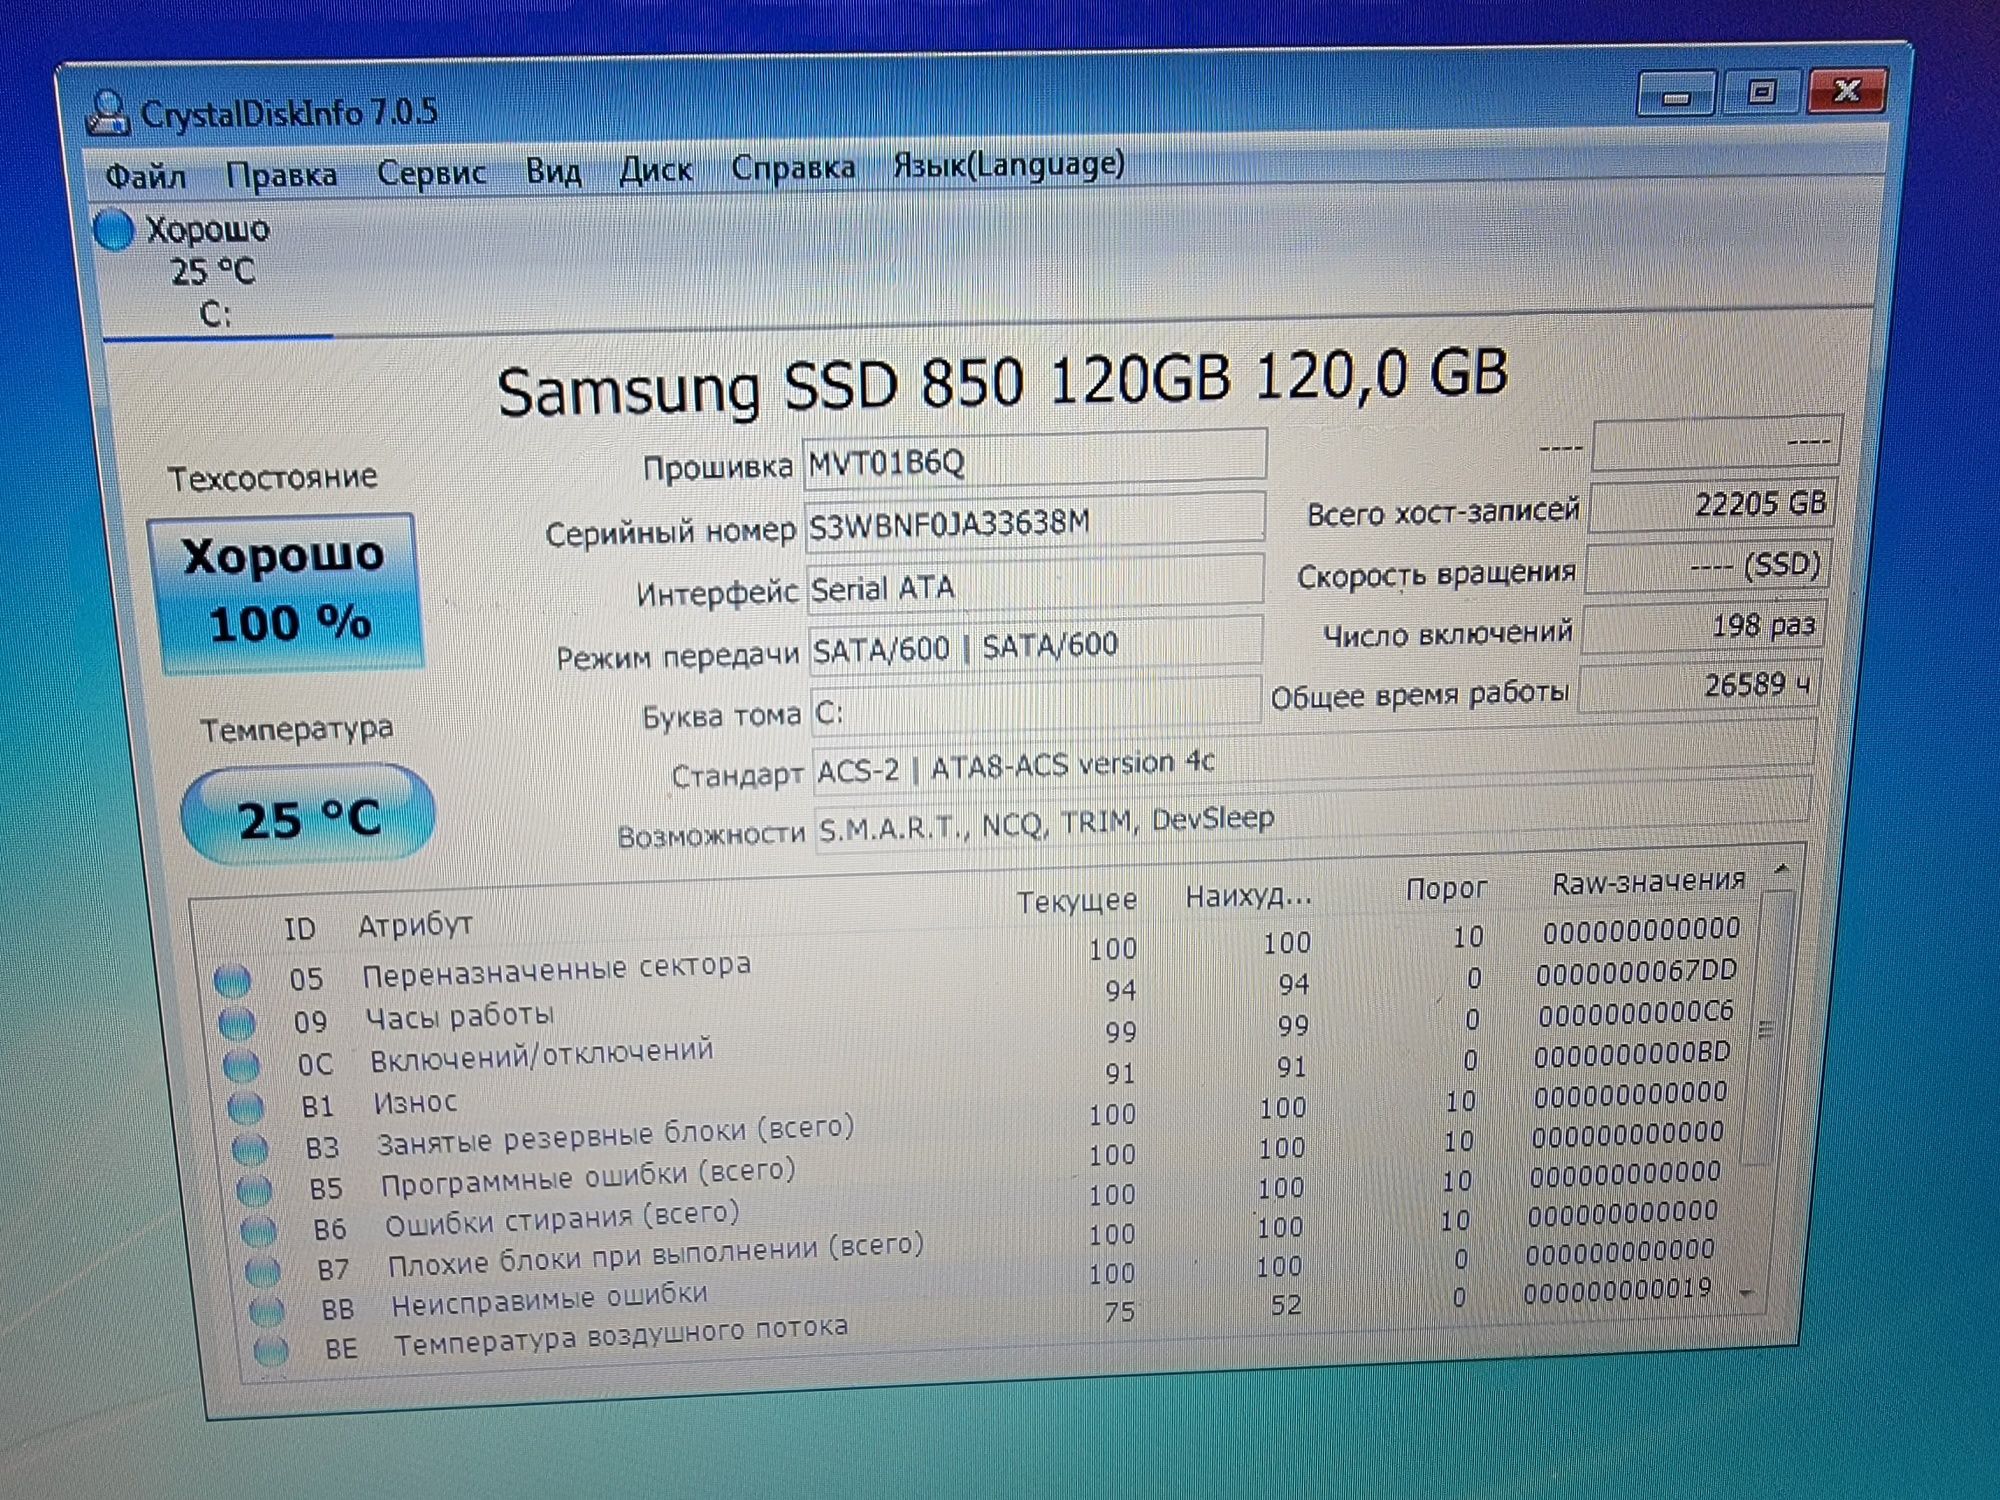Click the power-on count value 198 раз
Screen dimensions: 2000x1500
[1703, 627]
